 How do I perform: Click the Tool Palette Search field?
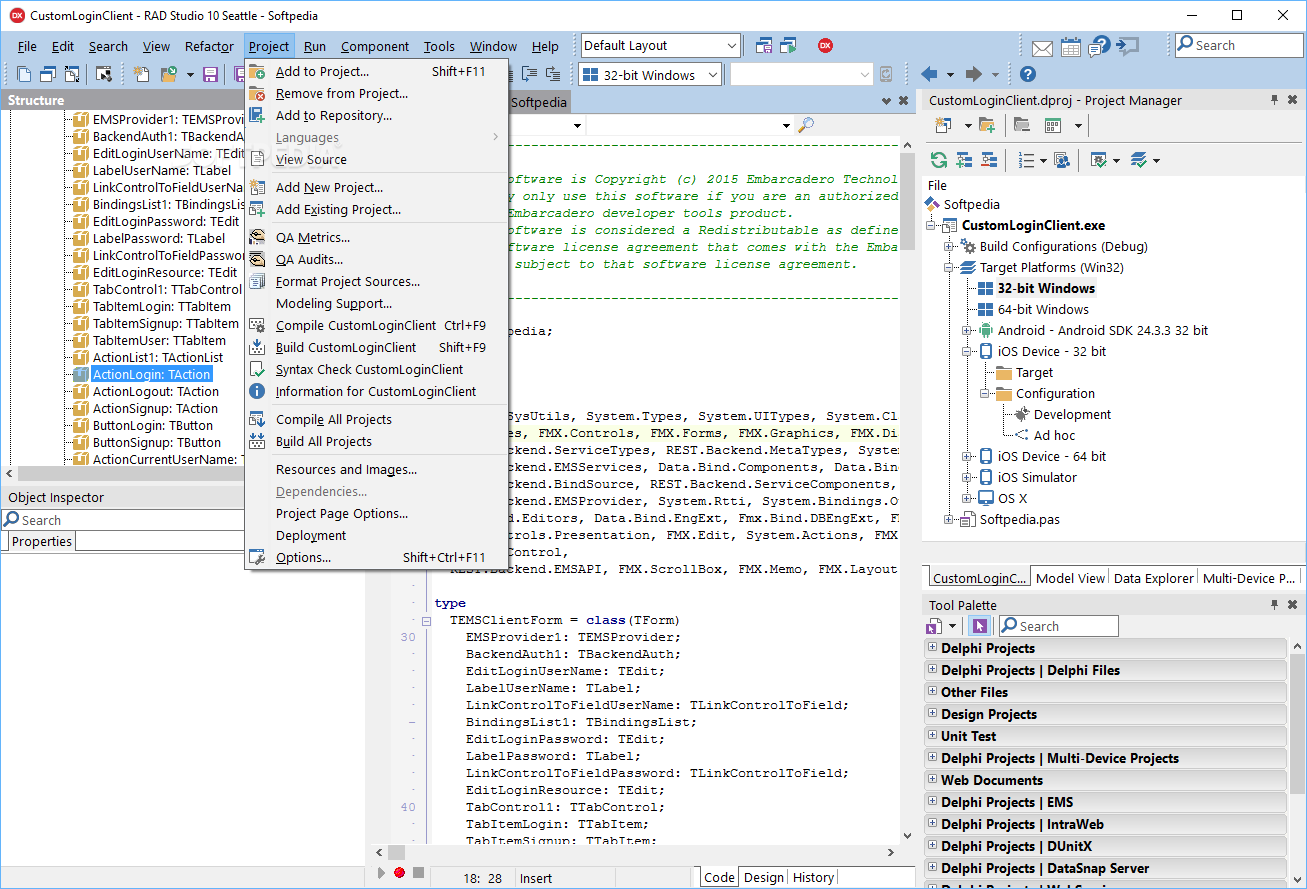1058,626
